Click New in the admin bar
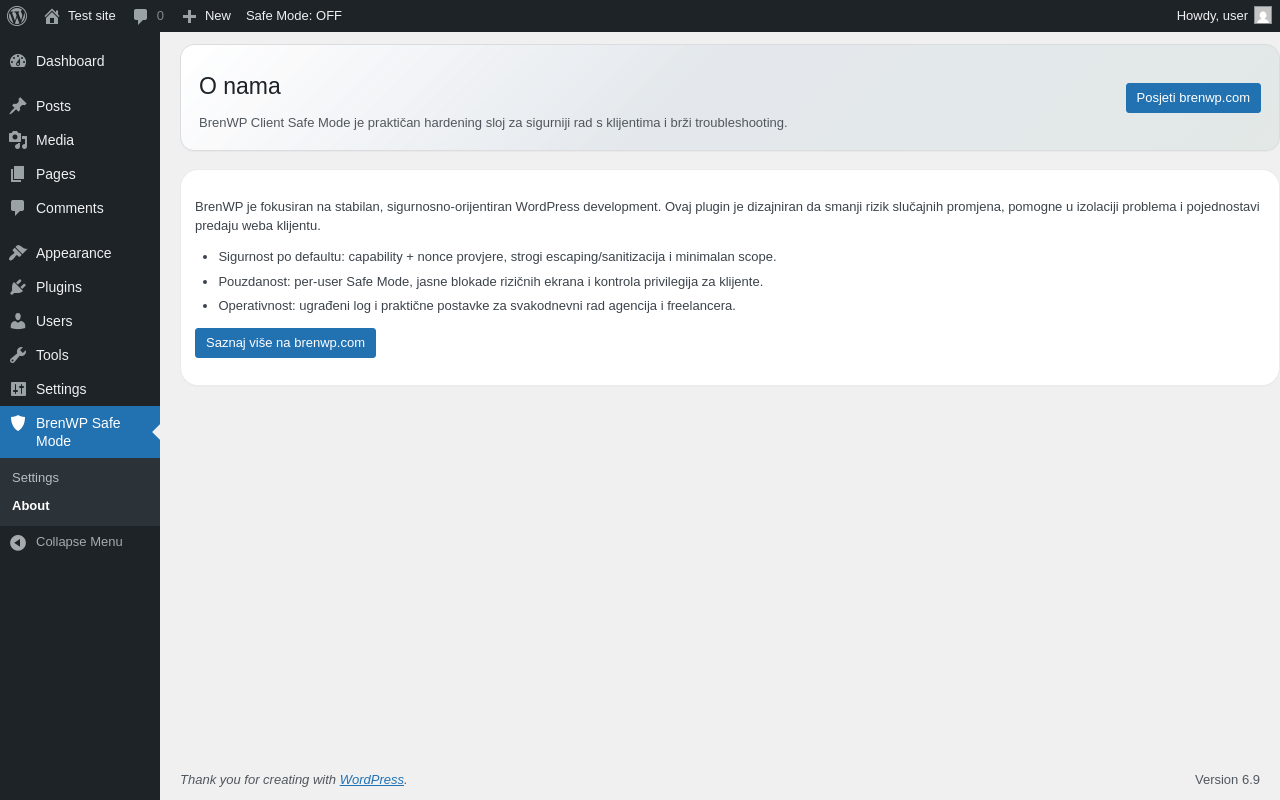Image resolution: width=1280 pixels, height=800 pixels. 218,16
